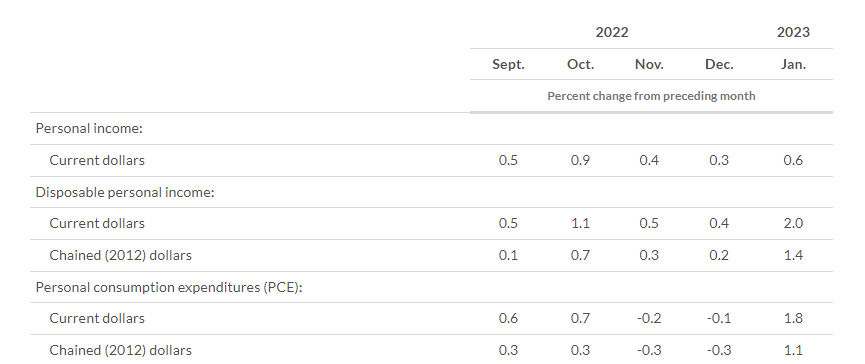Screen dimensions: 865x364
Task: Select PCE Current dollars Nov. value -0.2
Action: (x=649, y=318)
